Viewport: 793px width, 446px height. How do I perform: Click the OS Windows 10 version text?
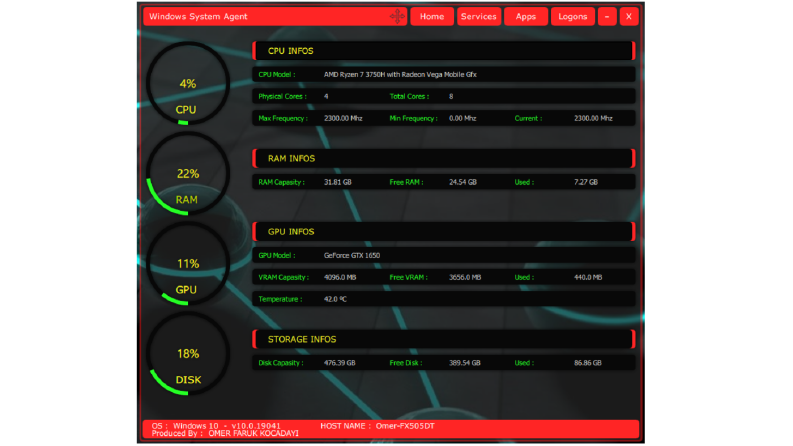tap(216, 426)
